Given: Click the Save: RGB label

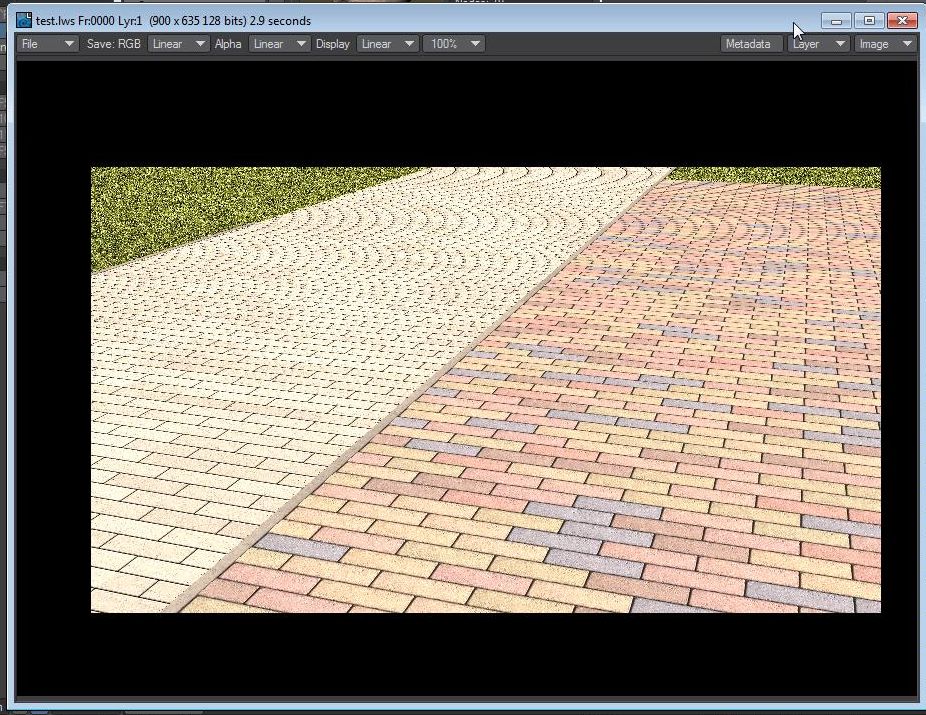Looking at the screenshot, I should point(113,44).
